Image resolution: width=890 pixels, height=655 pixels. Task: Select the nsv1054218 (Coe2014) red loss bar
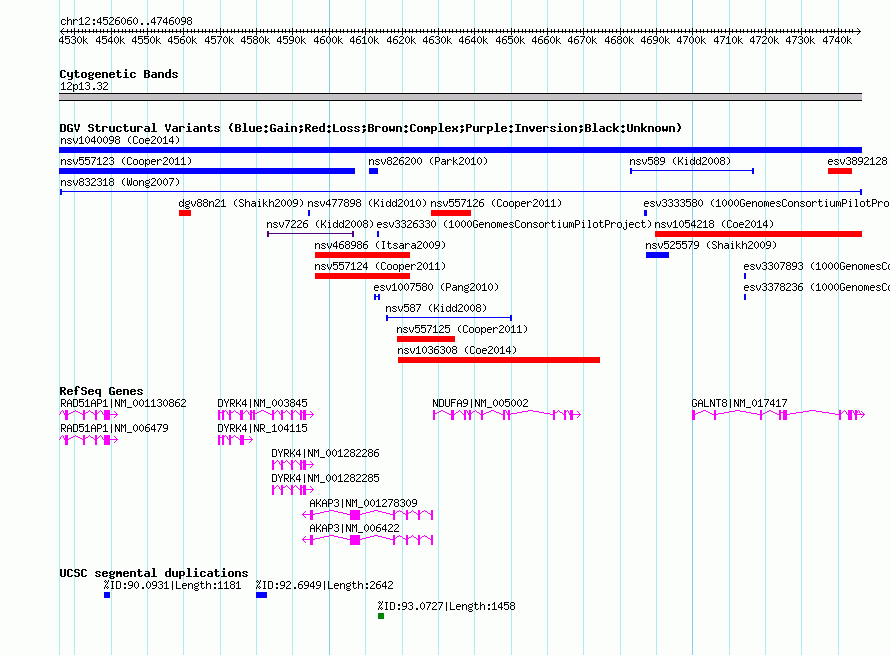pyautogui.click(x=758, y=234)
